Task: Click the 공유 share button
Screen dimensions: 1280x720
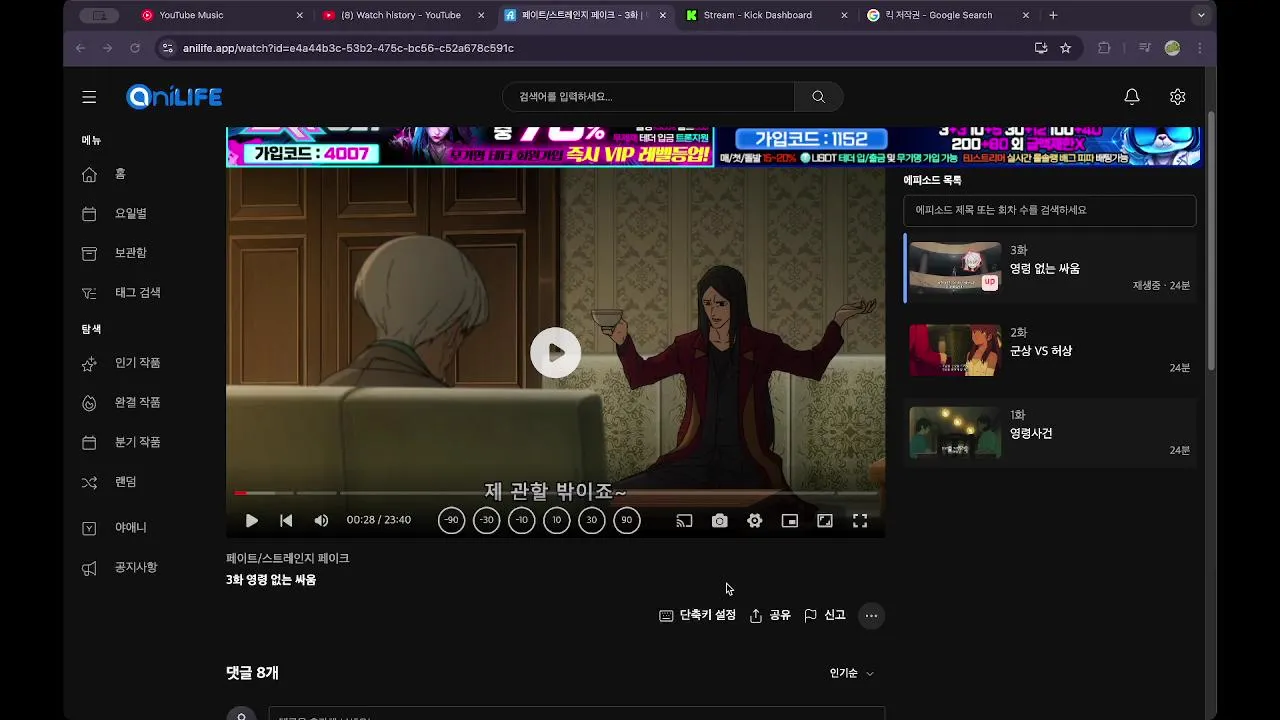Action: click(x=770, y=616)
